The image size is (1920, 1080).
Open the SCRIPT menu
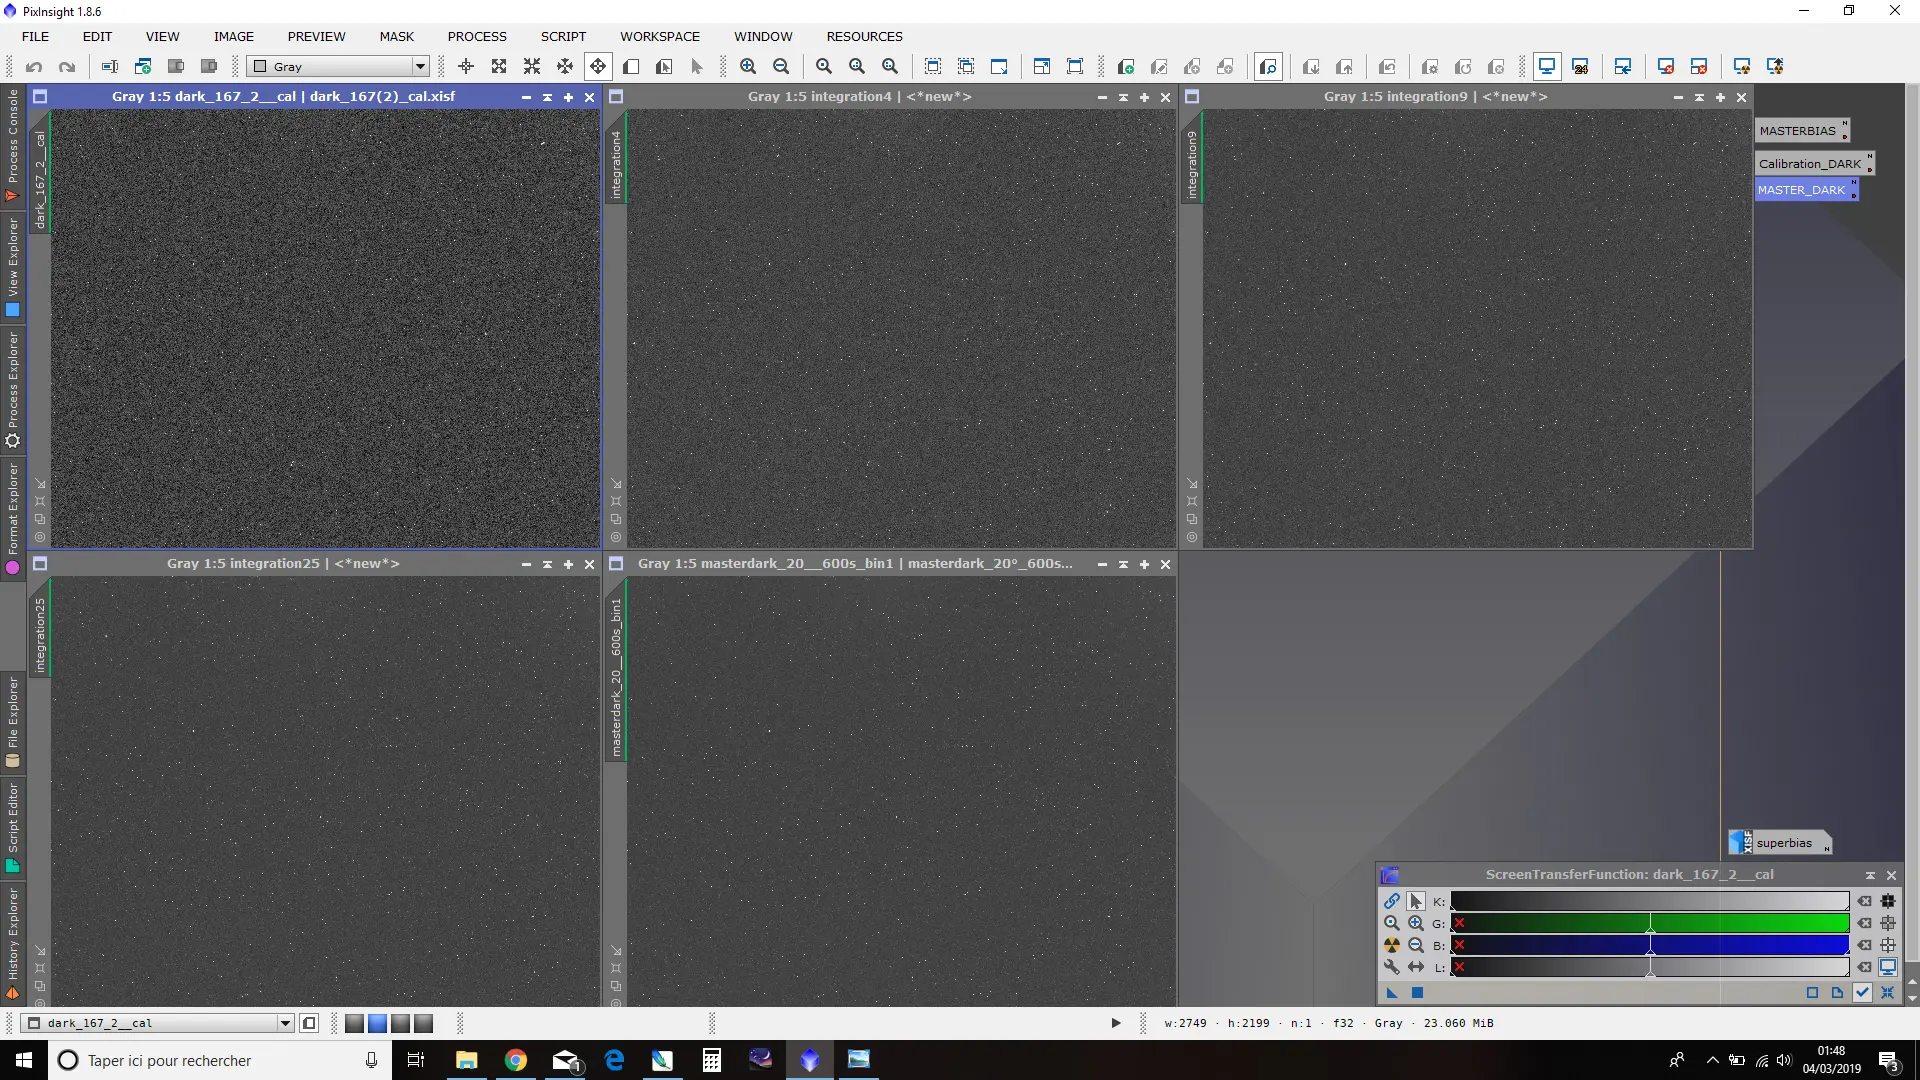(563, 36)
